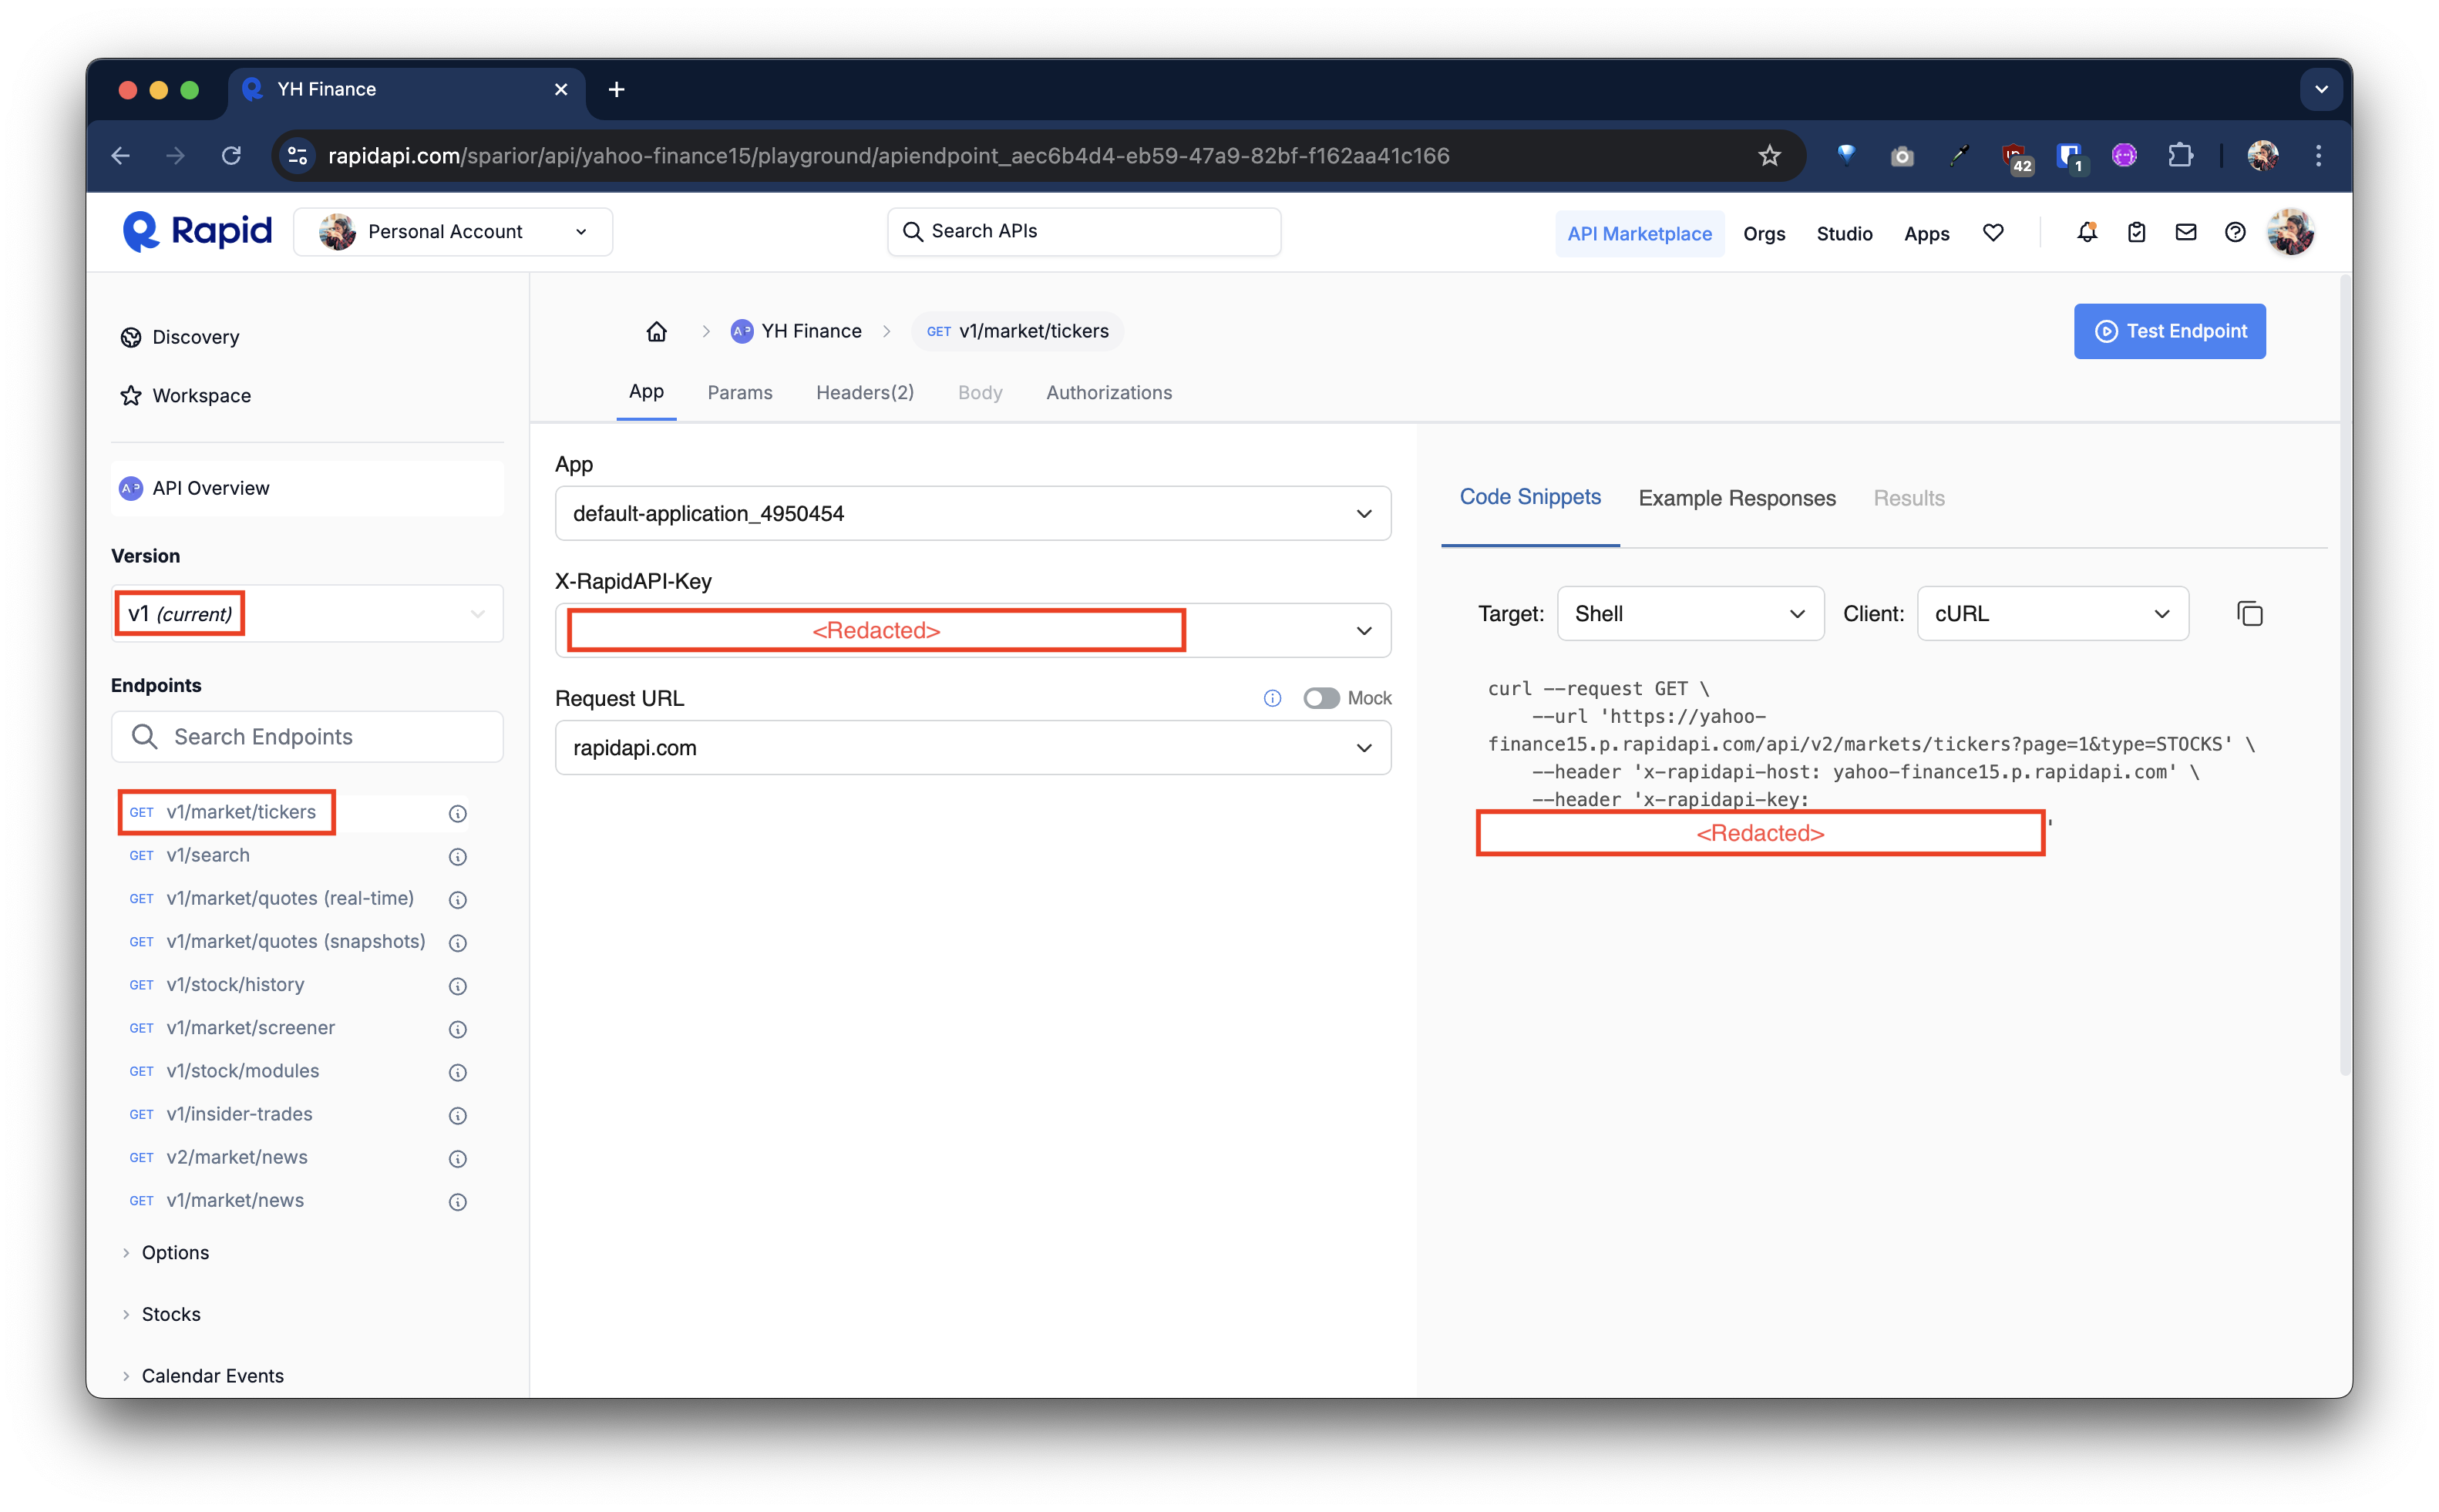Viewport: 2439px width, 1512px height.
Task: Open user avatar menu in Rapid header
Action: tap(2290, 232)
